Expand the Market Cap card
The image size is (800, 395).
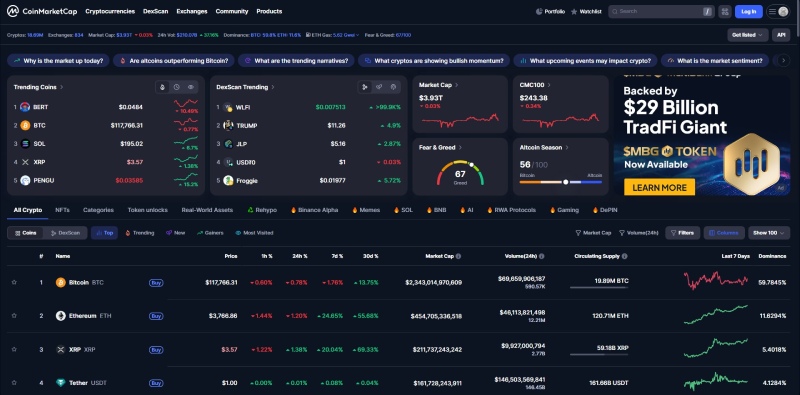tap(457, 85)
